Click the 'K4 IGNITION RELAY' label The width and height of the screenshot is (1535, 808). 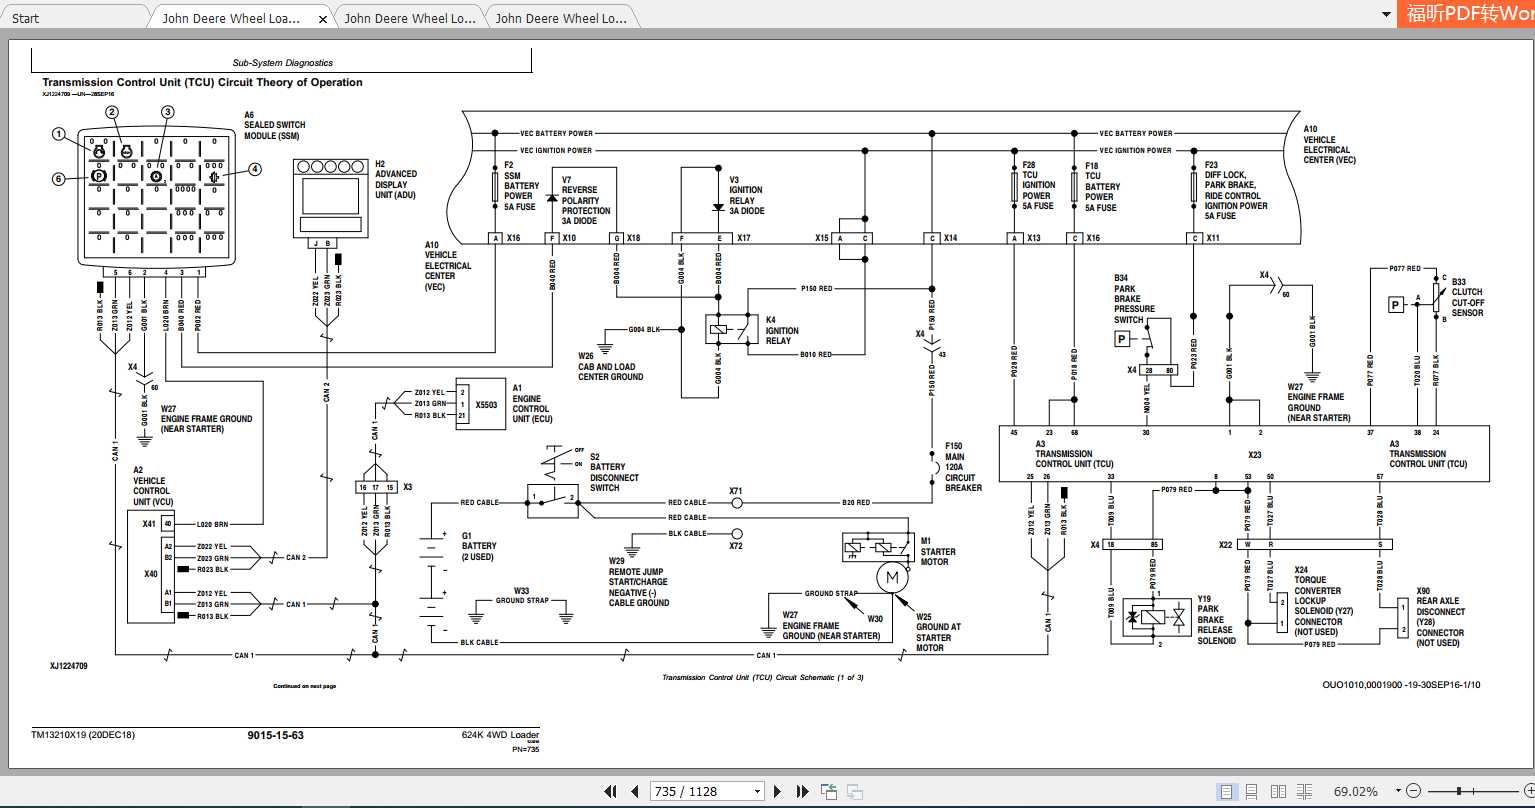782,330
